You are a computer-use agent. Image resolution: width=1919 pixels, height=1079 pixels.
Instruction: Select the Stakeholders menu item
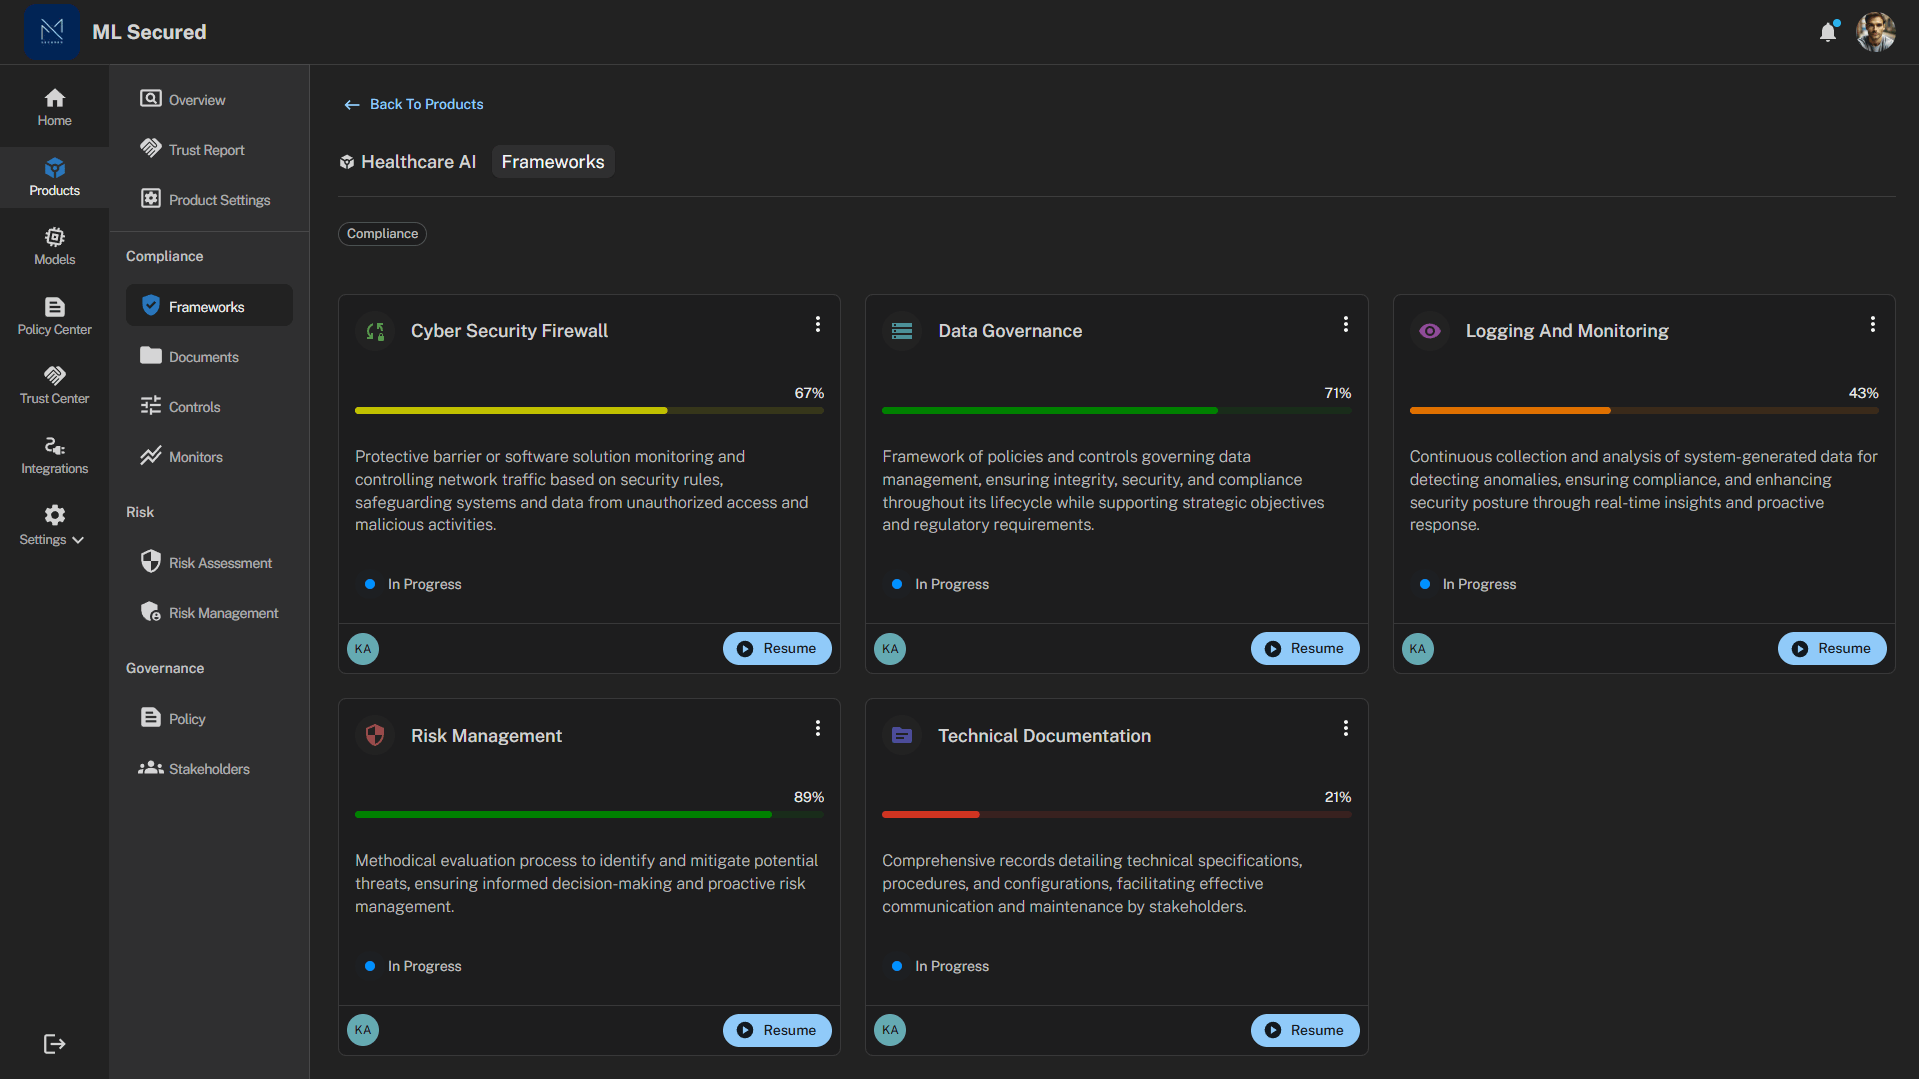(208, 769)
